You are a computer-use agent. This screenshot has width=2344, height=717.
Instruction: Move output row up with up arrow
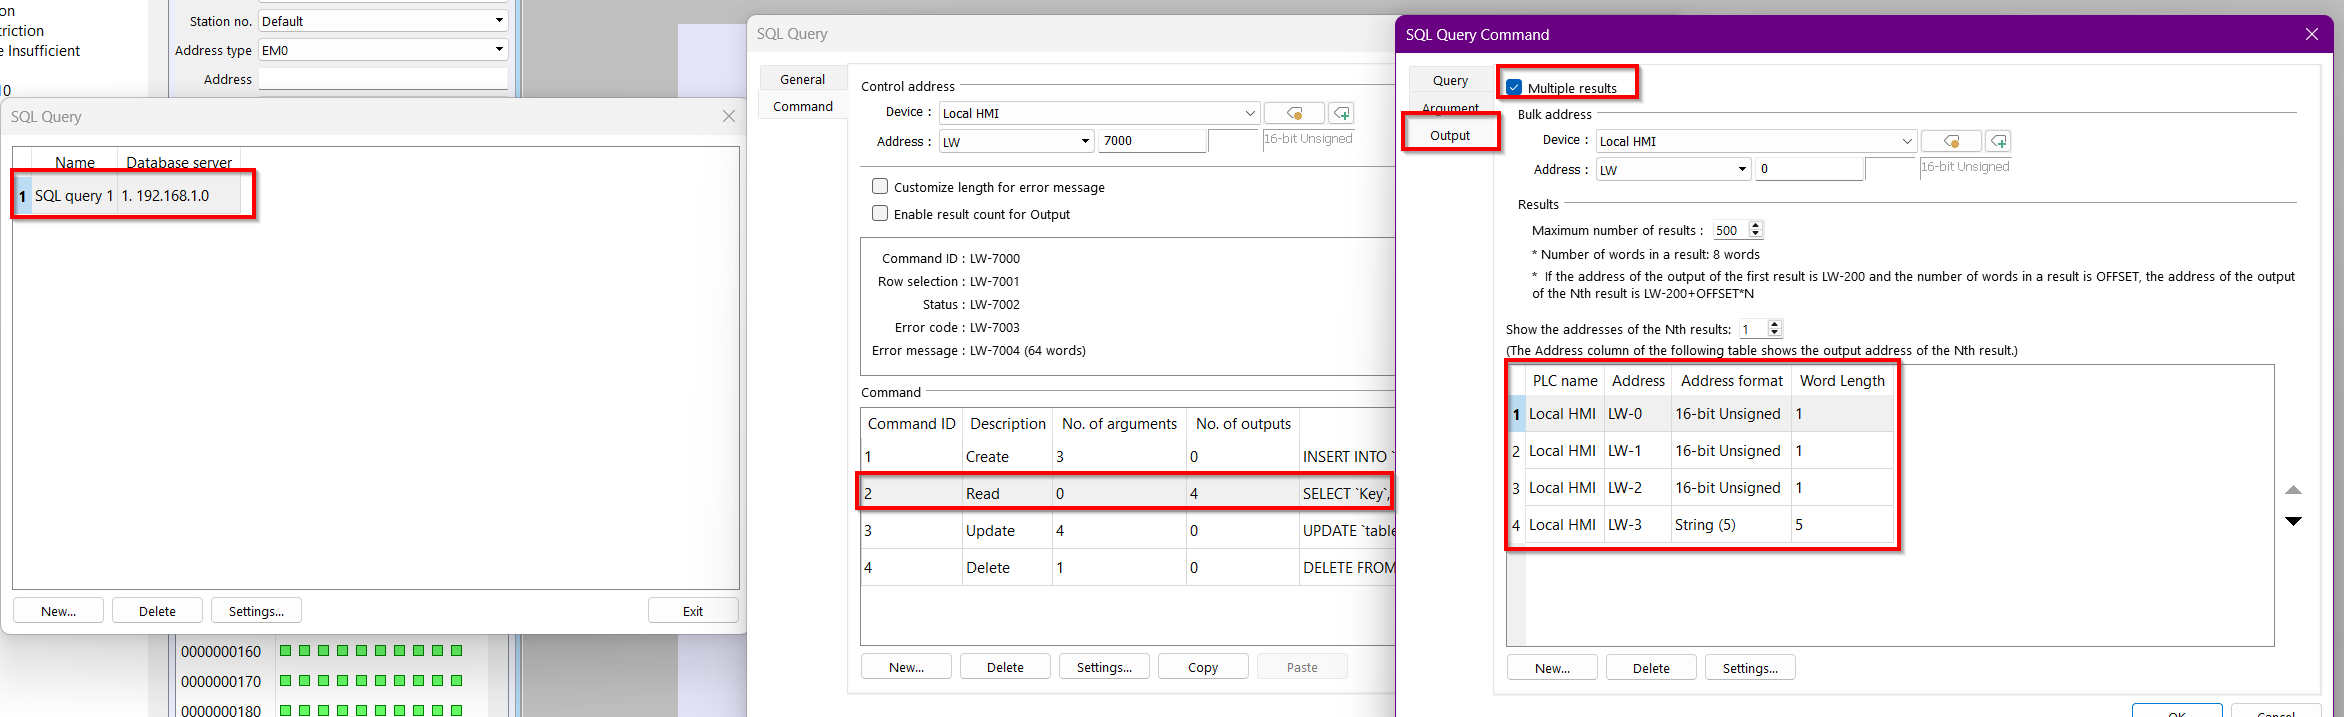pyautogui.click(x=2293, y=490)
